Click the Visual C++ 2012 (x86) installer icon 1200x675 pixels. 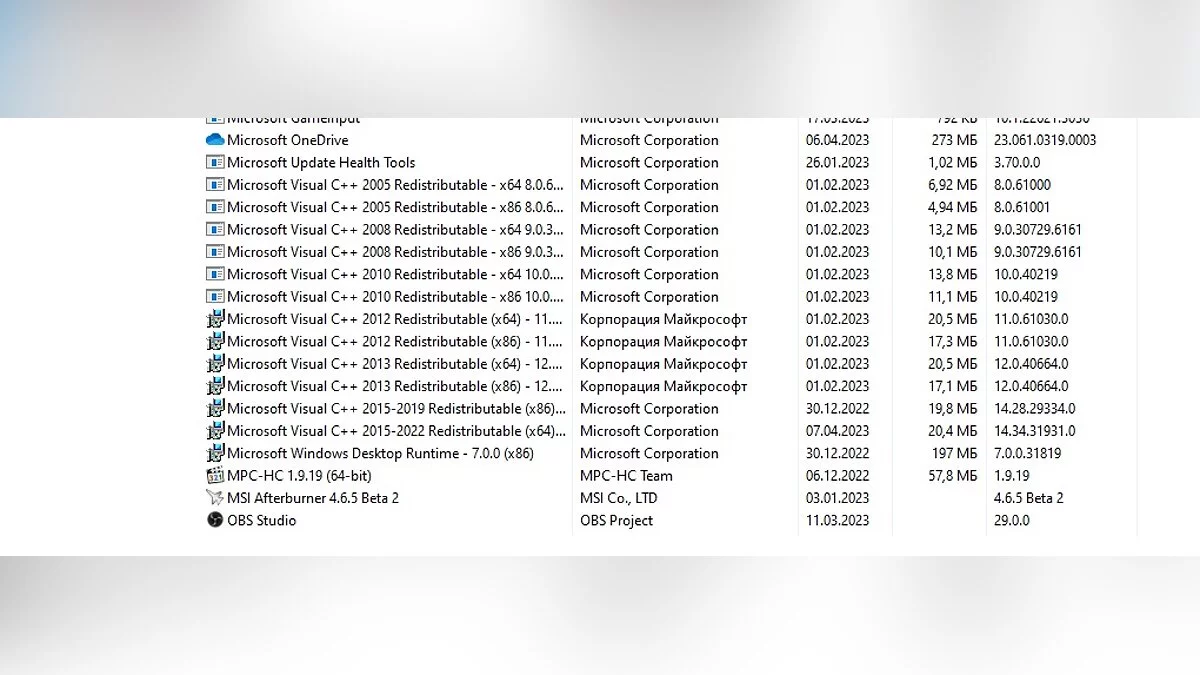pos(215,341)
